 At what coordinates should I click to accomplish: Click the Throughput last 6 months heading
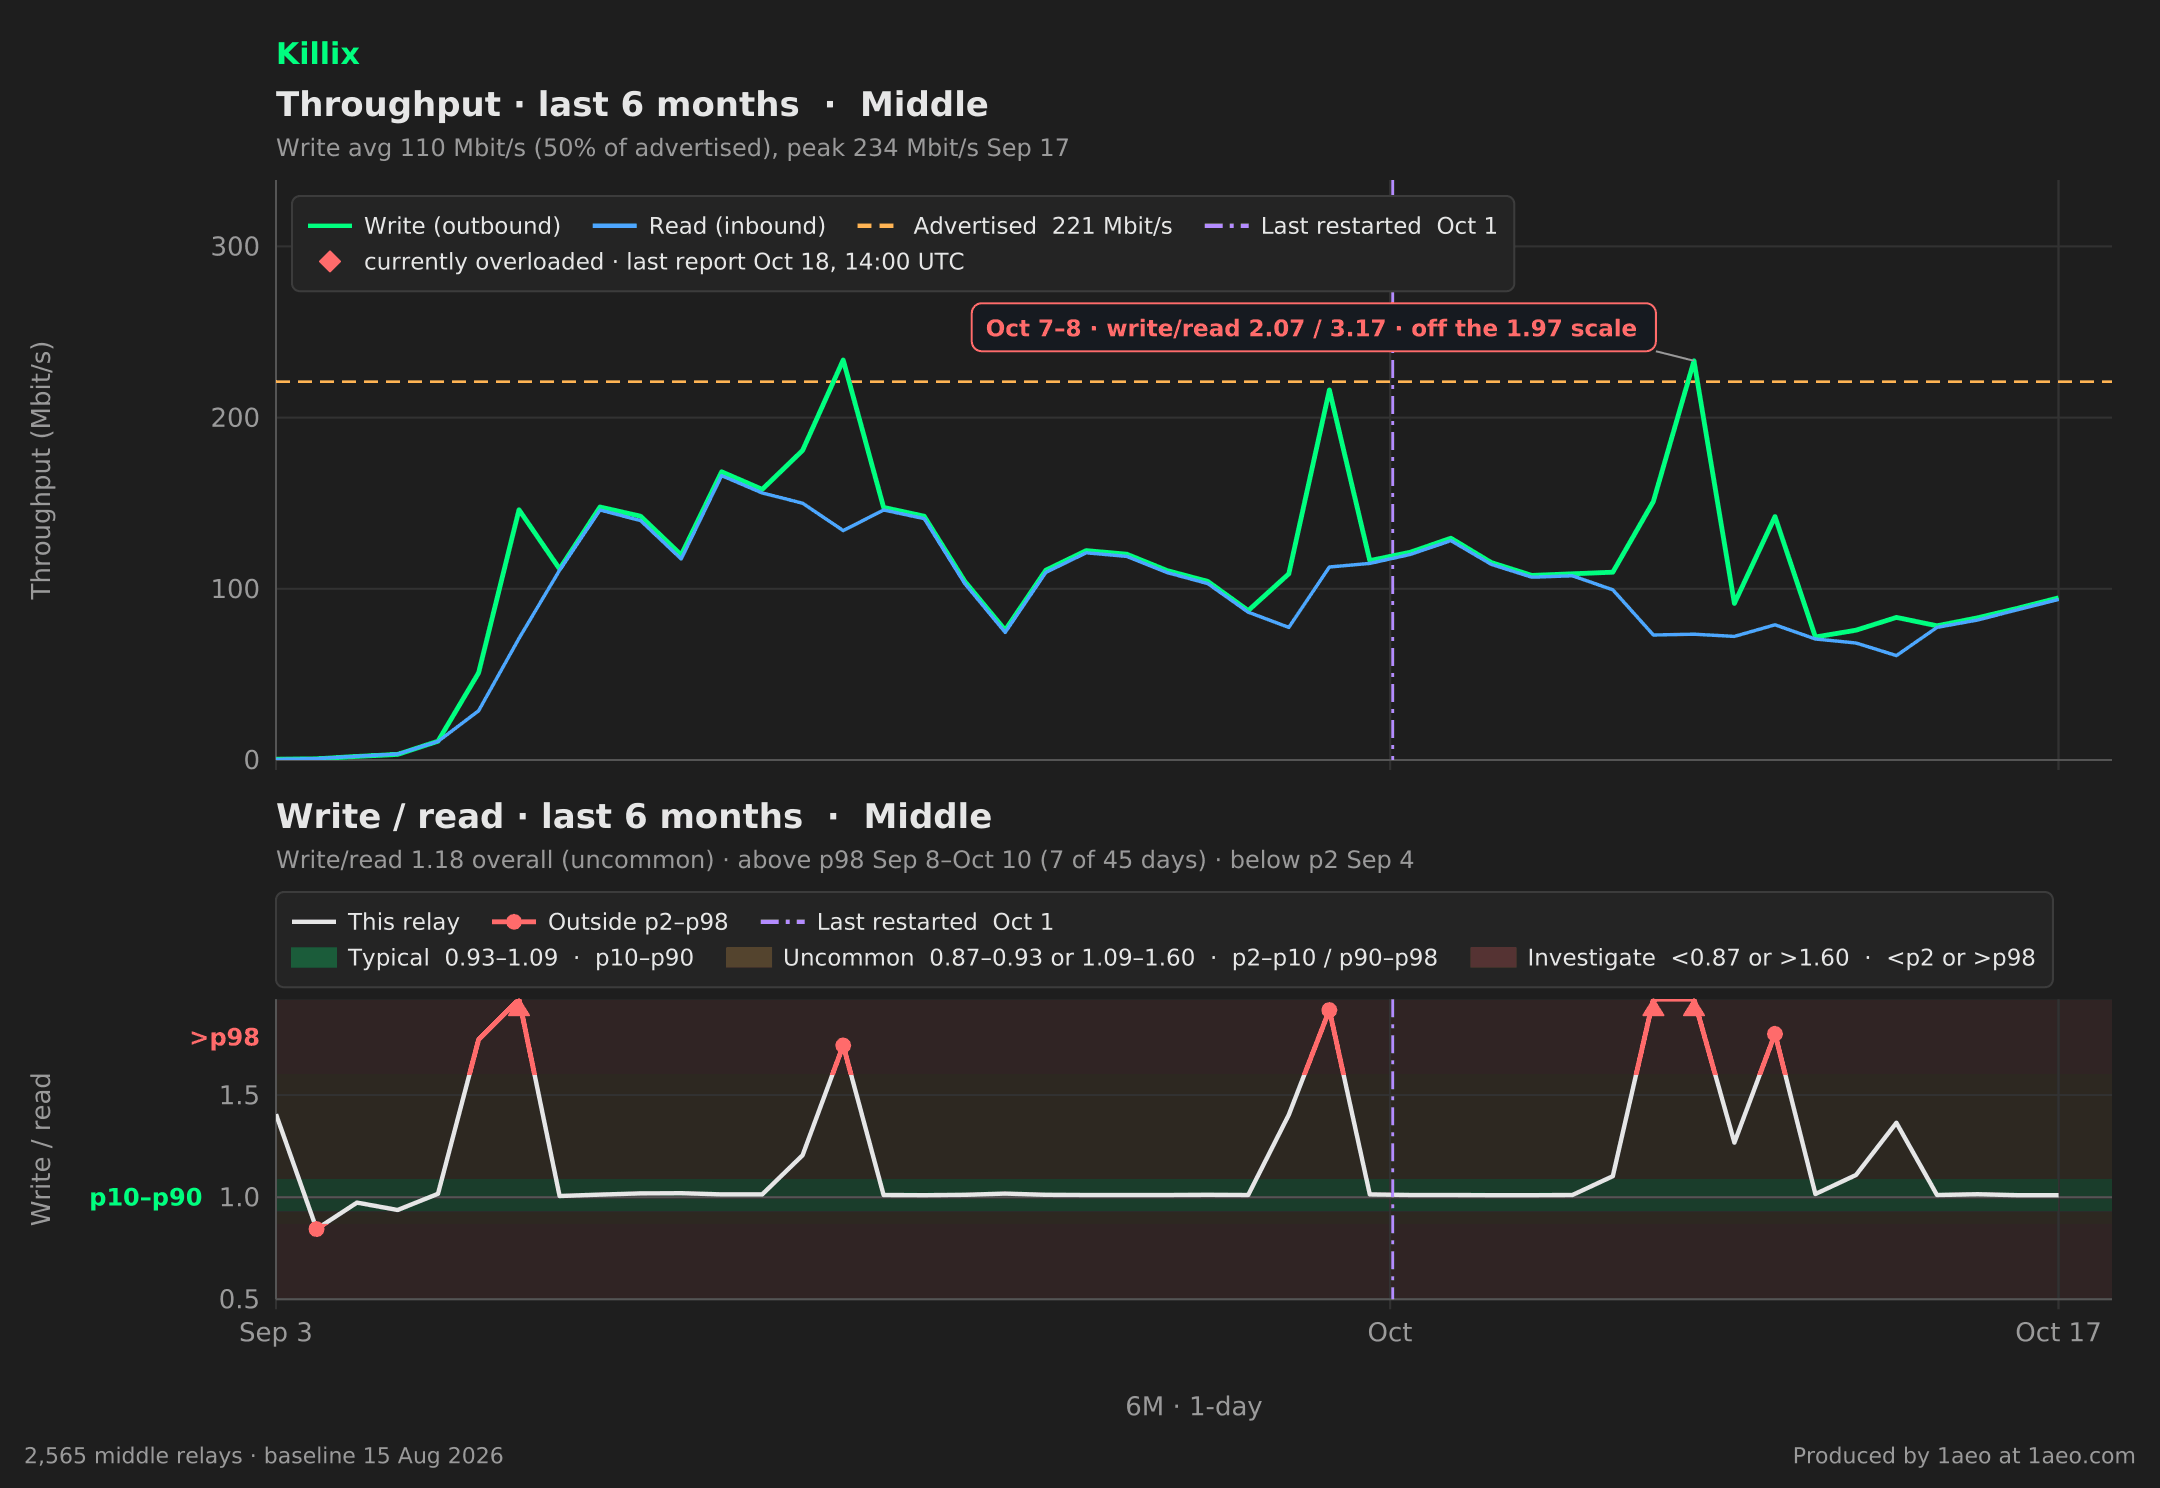coord(632,105)
